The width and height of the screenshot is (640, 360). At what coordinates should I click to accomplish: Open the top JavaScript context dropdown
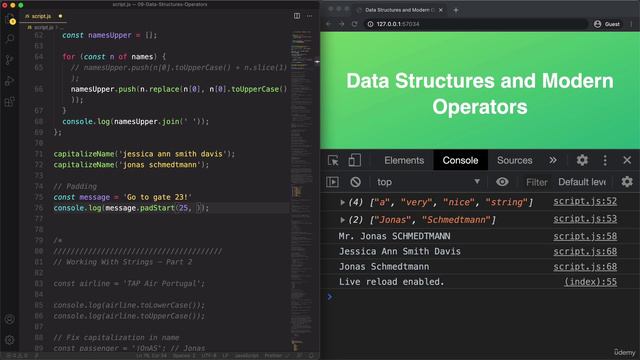point(428,182)
